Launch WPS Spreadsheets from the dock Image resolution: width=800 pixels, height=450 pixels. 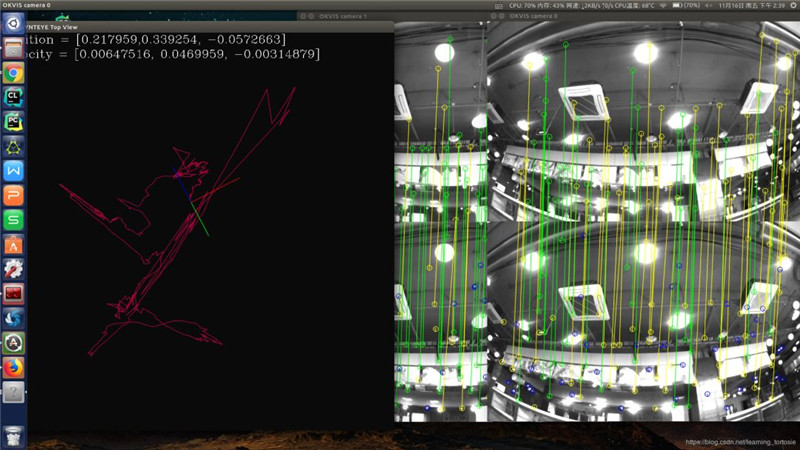point(14,219)
